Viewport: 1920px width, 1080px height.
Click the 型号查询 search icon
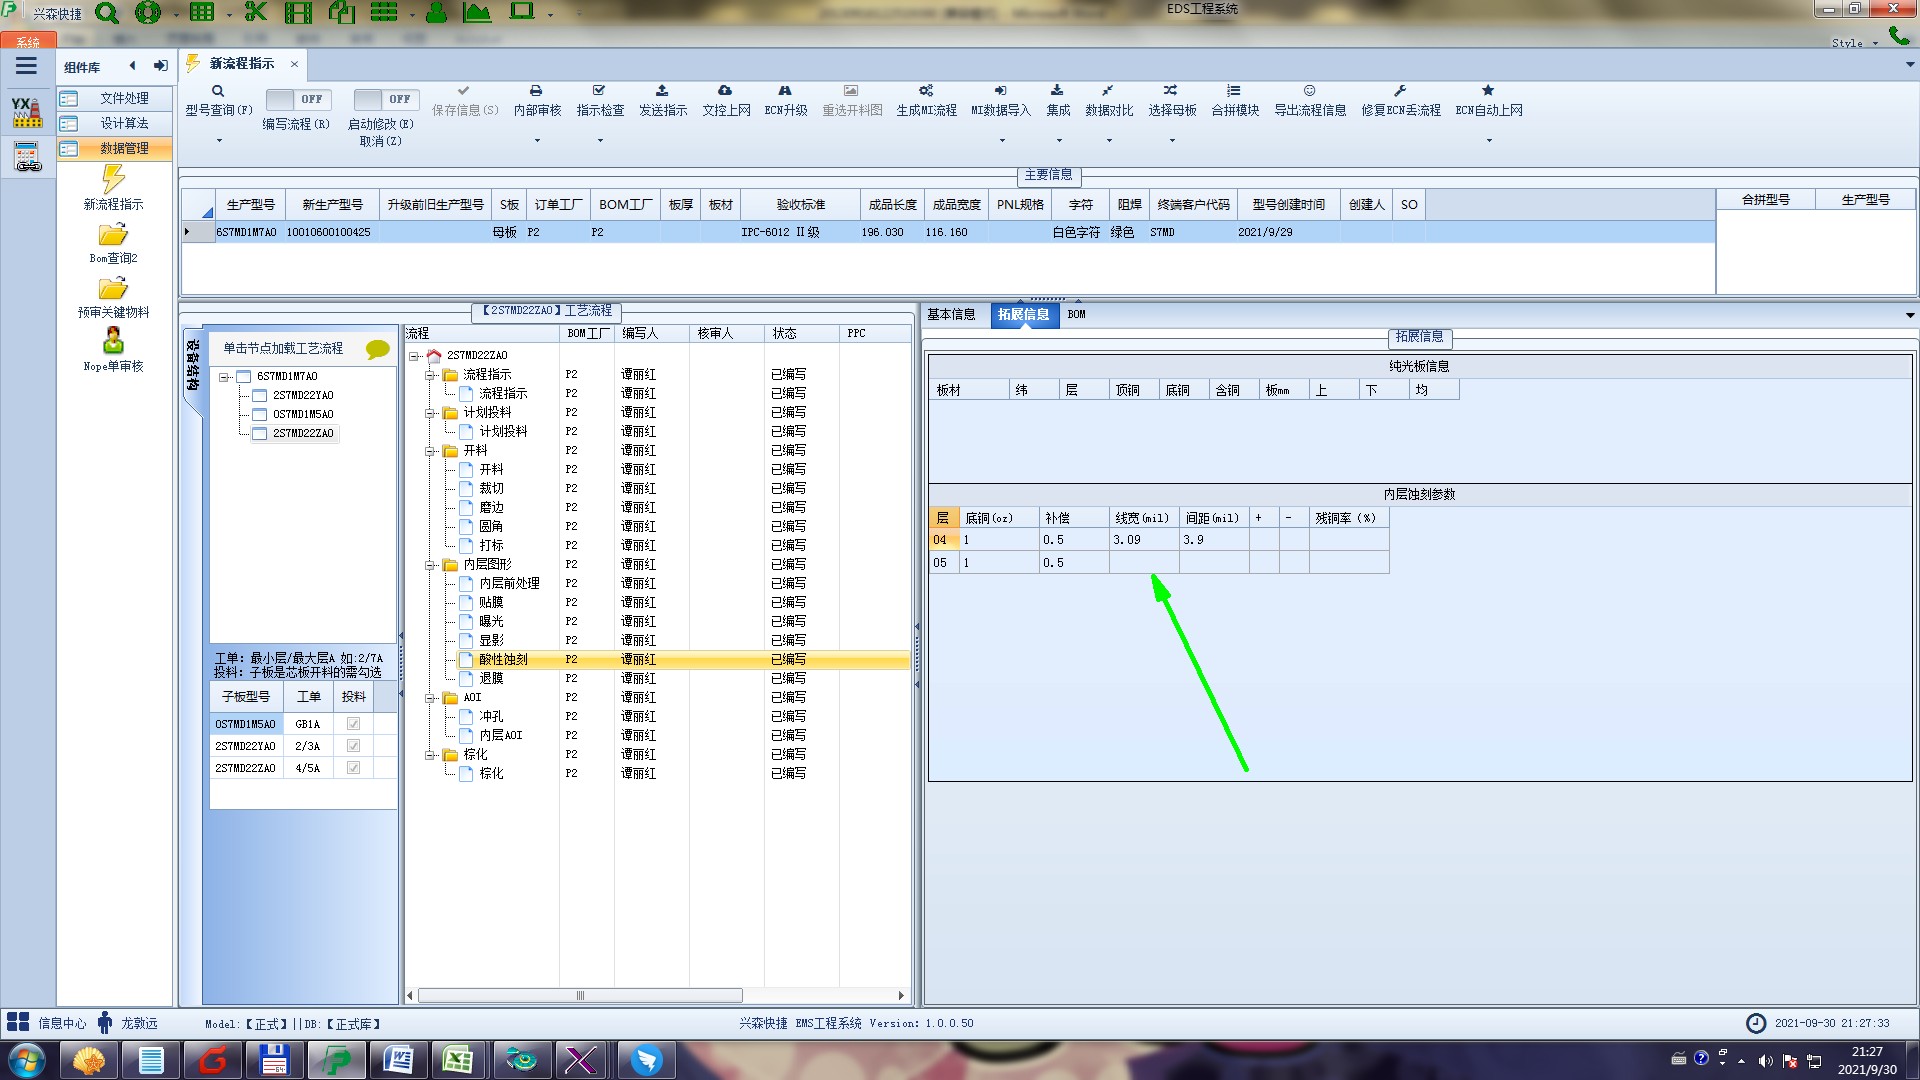[x=218, y=91]
